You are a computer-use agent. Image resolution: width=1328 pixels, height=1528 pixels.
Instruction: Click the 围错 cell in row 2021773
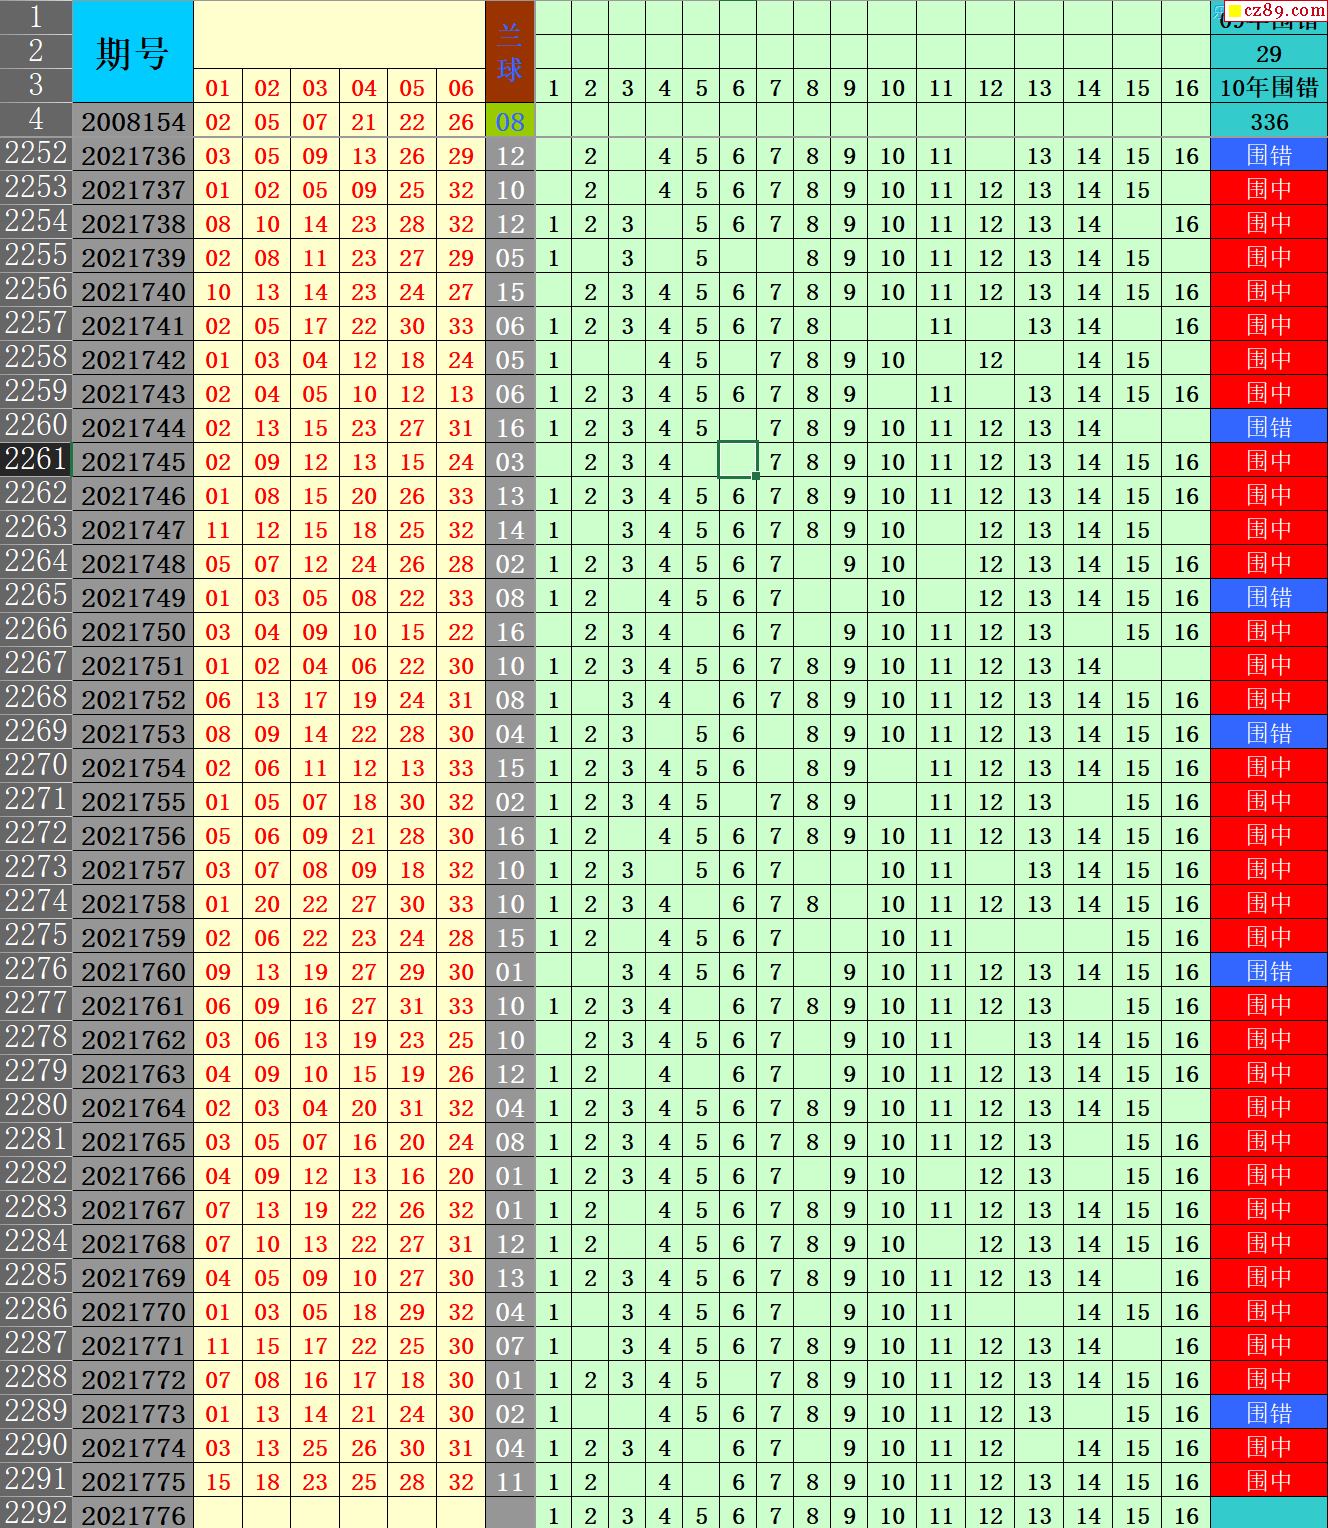(1269, 1413)
